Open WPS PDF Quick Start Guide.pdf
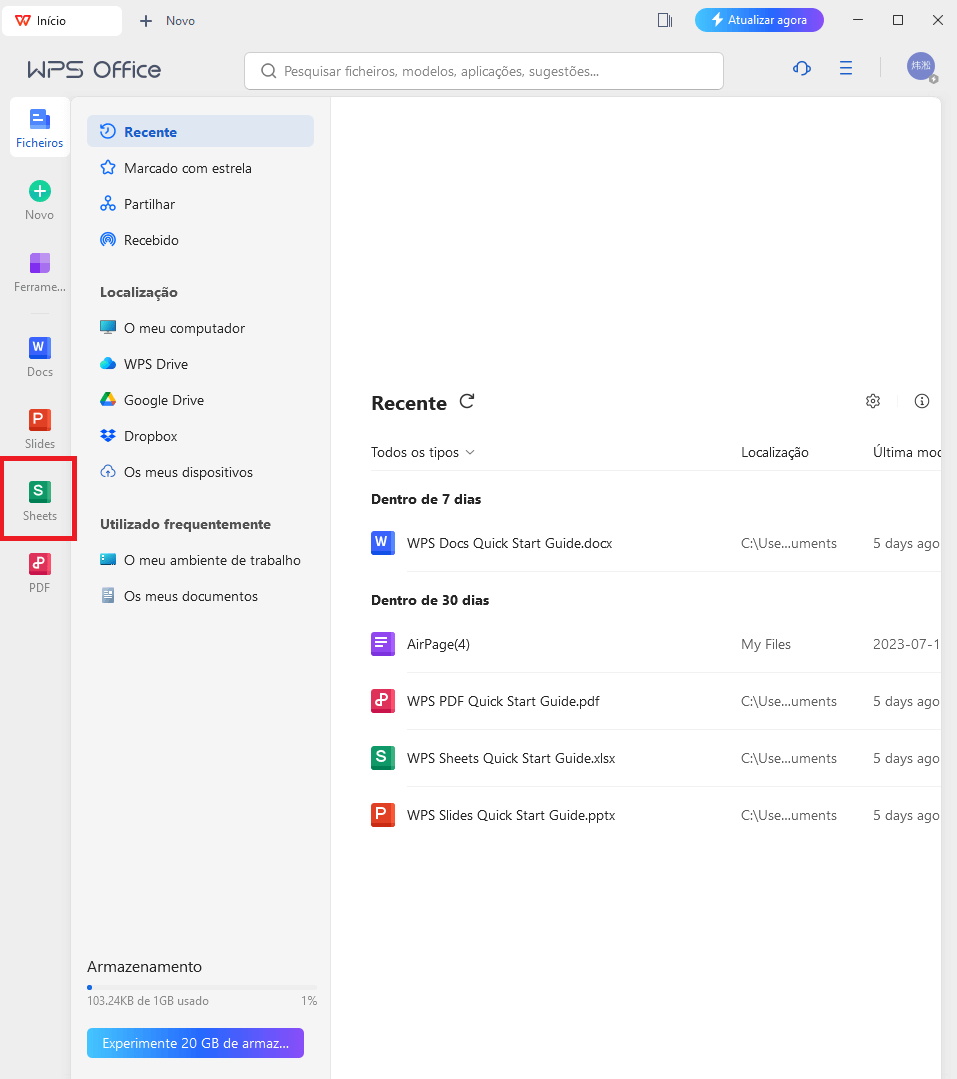957x1079 pixels. (x=503, y=701)
